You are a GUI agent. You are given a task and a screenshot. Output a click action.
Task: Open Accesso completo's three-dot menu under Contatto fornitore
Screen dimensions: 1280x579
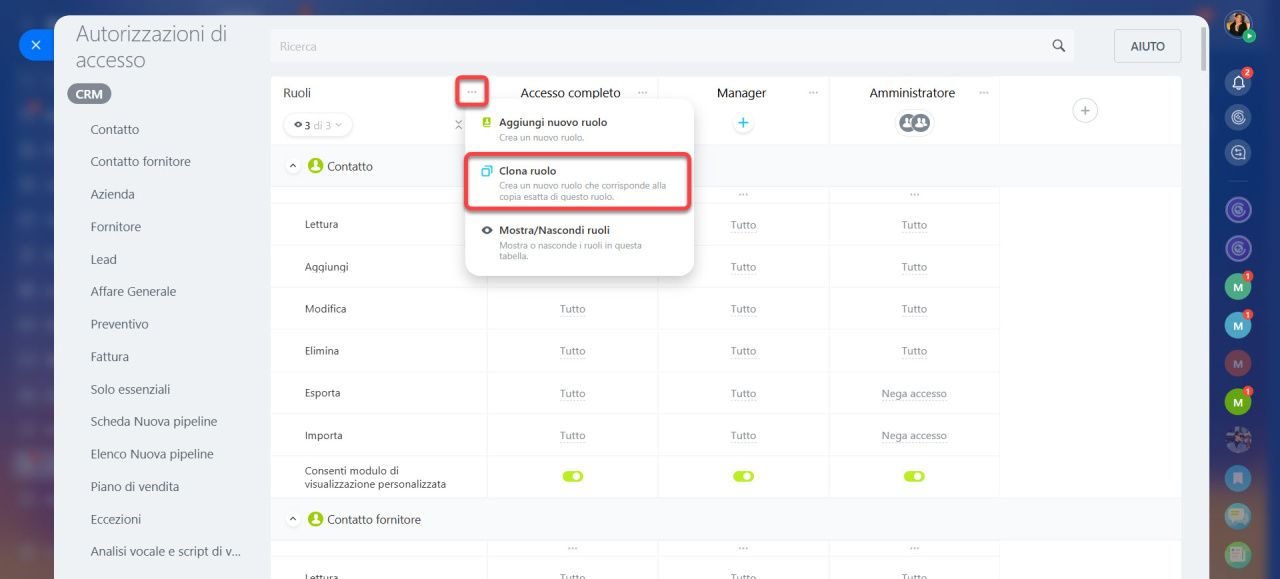click(x=573, y=549)
